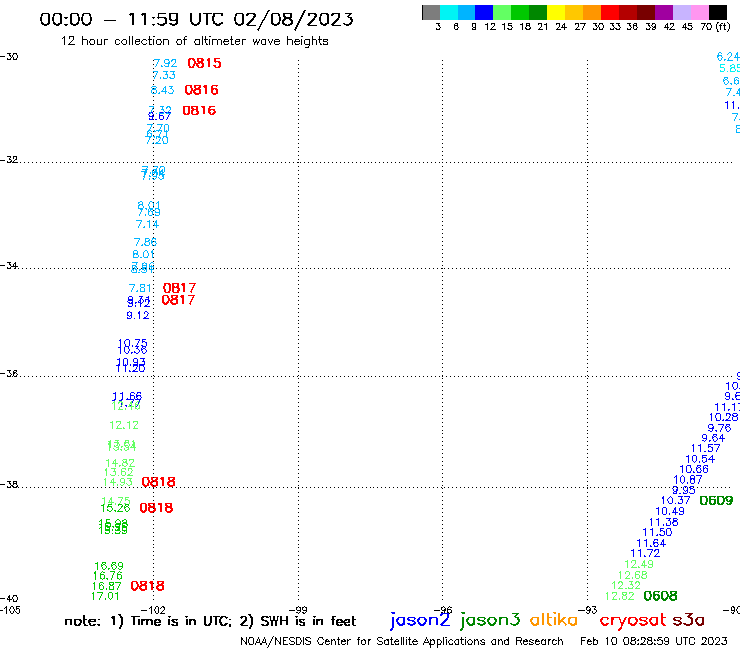Click the 10.54 wave height value
The width and height of the screenshot is (740, 650).
700,459
